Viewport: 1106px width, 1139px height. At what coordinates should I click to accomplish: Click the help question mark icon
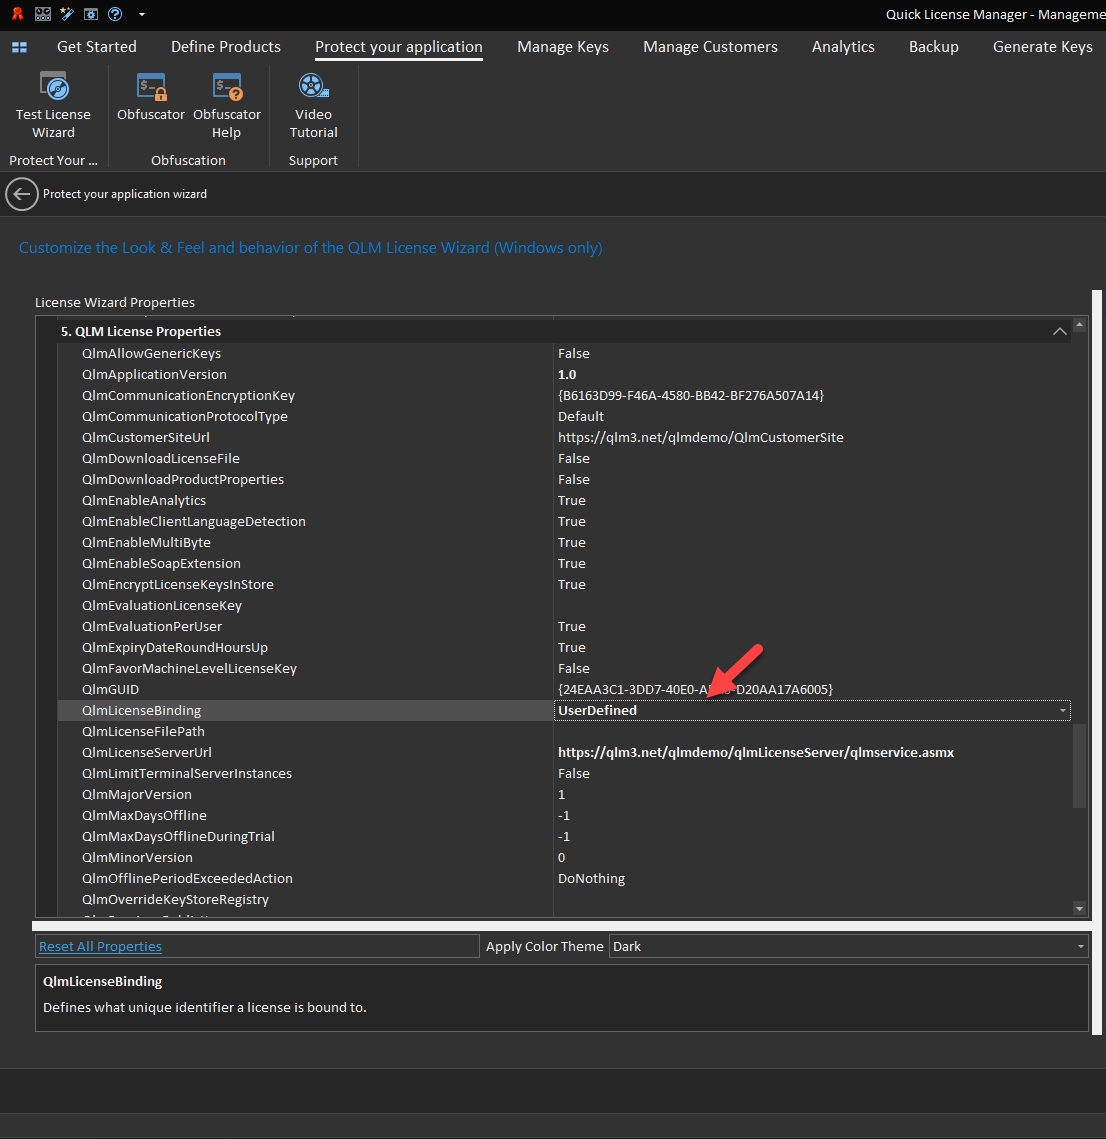tap(115, 14)
